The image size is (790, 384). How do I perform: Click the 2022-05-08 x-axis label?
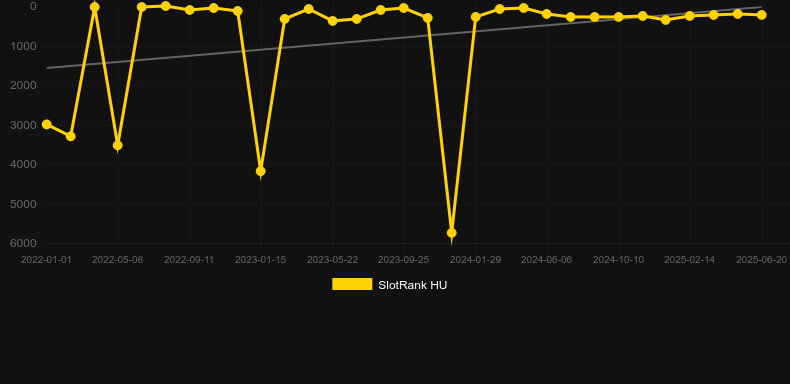[x=117, y=260]
